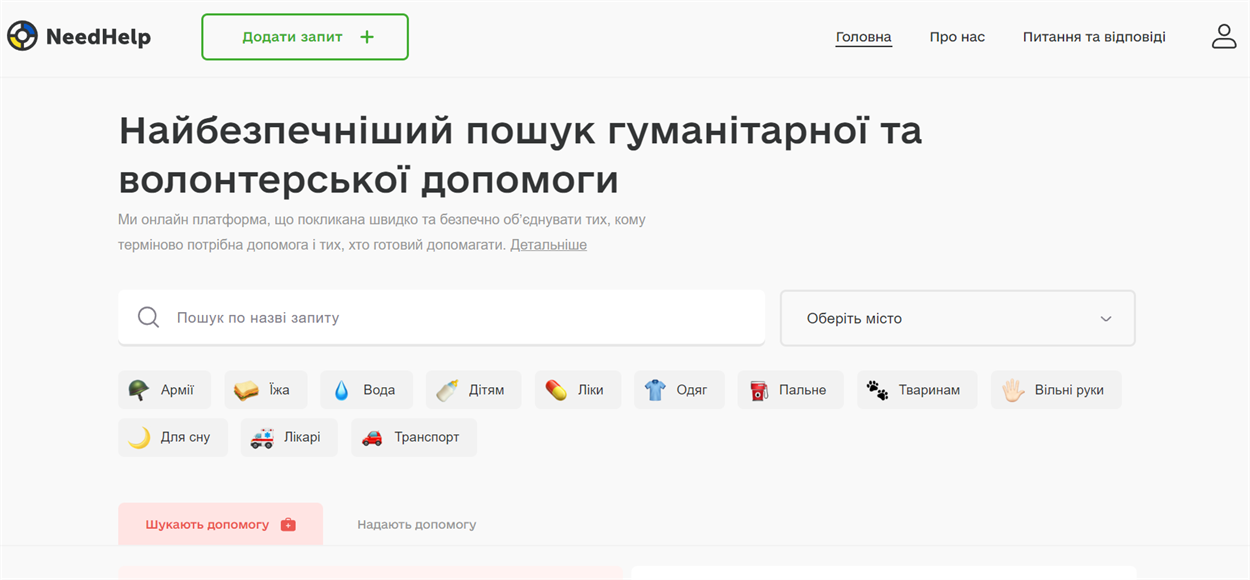The height and width of the screenshot is (580, 1250).
Task: Toggle the Для сну moon filter
Action: 172,437
